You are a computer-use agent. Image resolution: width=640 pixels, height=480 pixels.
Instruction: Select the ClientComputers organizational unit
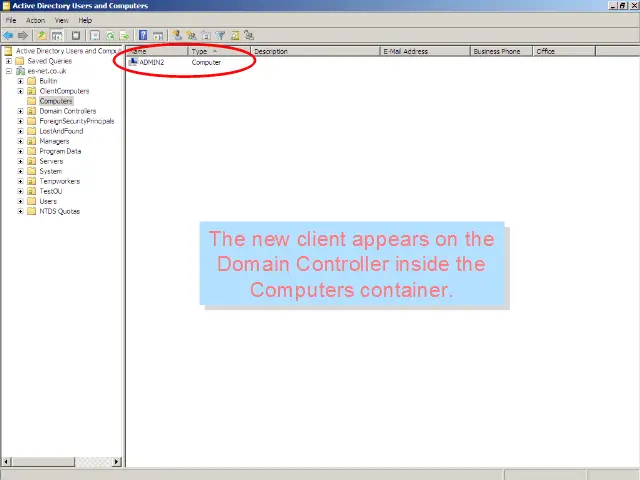[64, 91]
